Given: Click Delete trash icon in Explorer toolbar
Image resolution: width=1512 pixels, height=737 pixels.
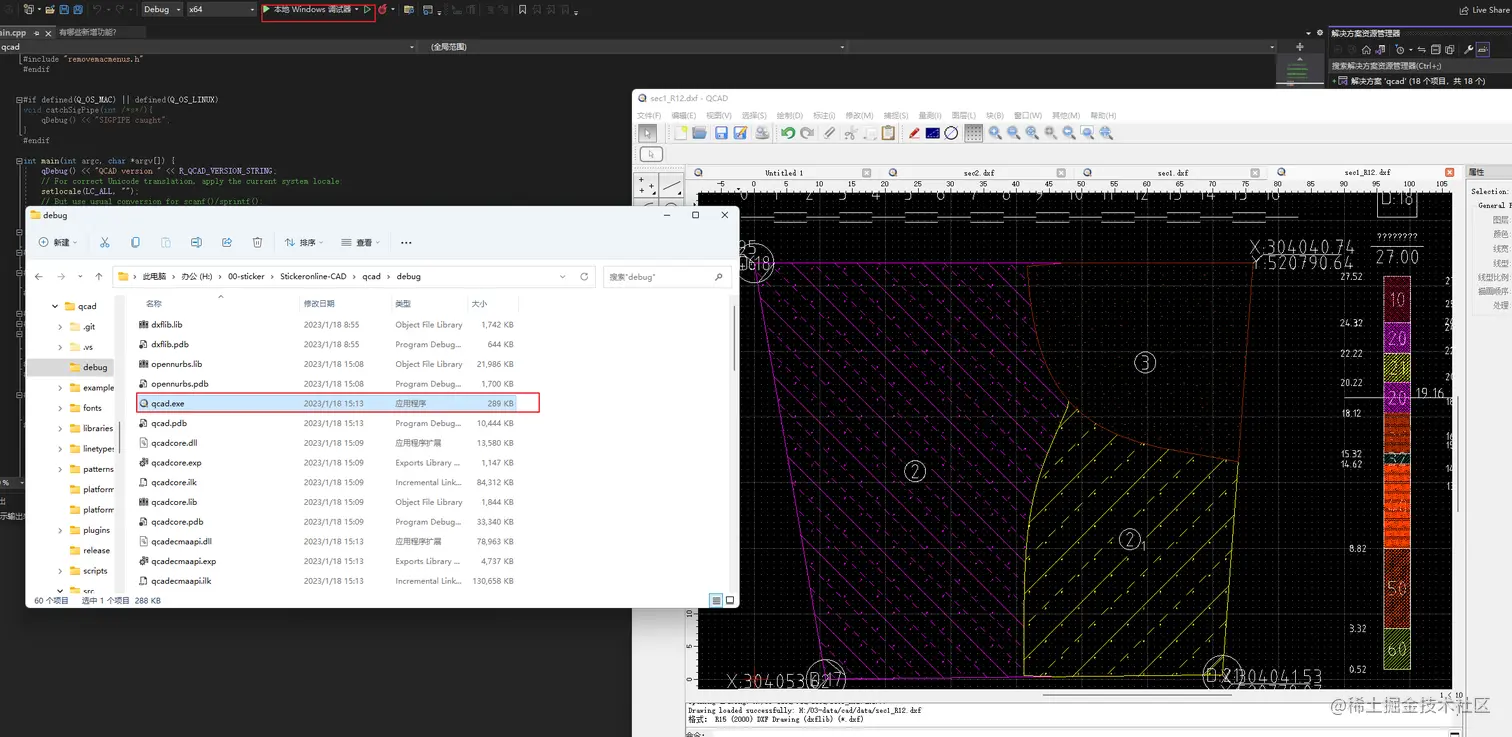Looking at the screenshot, I should (x=257, y=242).
